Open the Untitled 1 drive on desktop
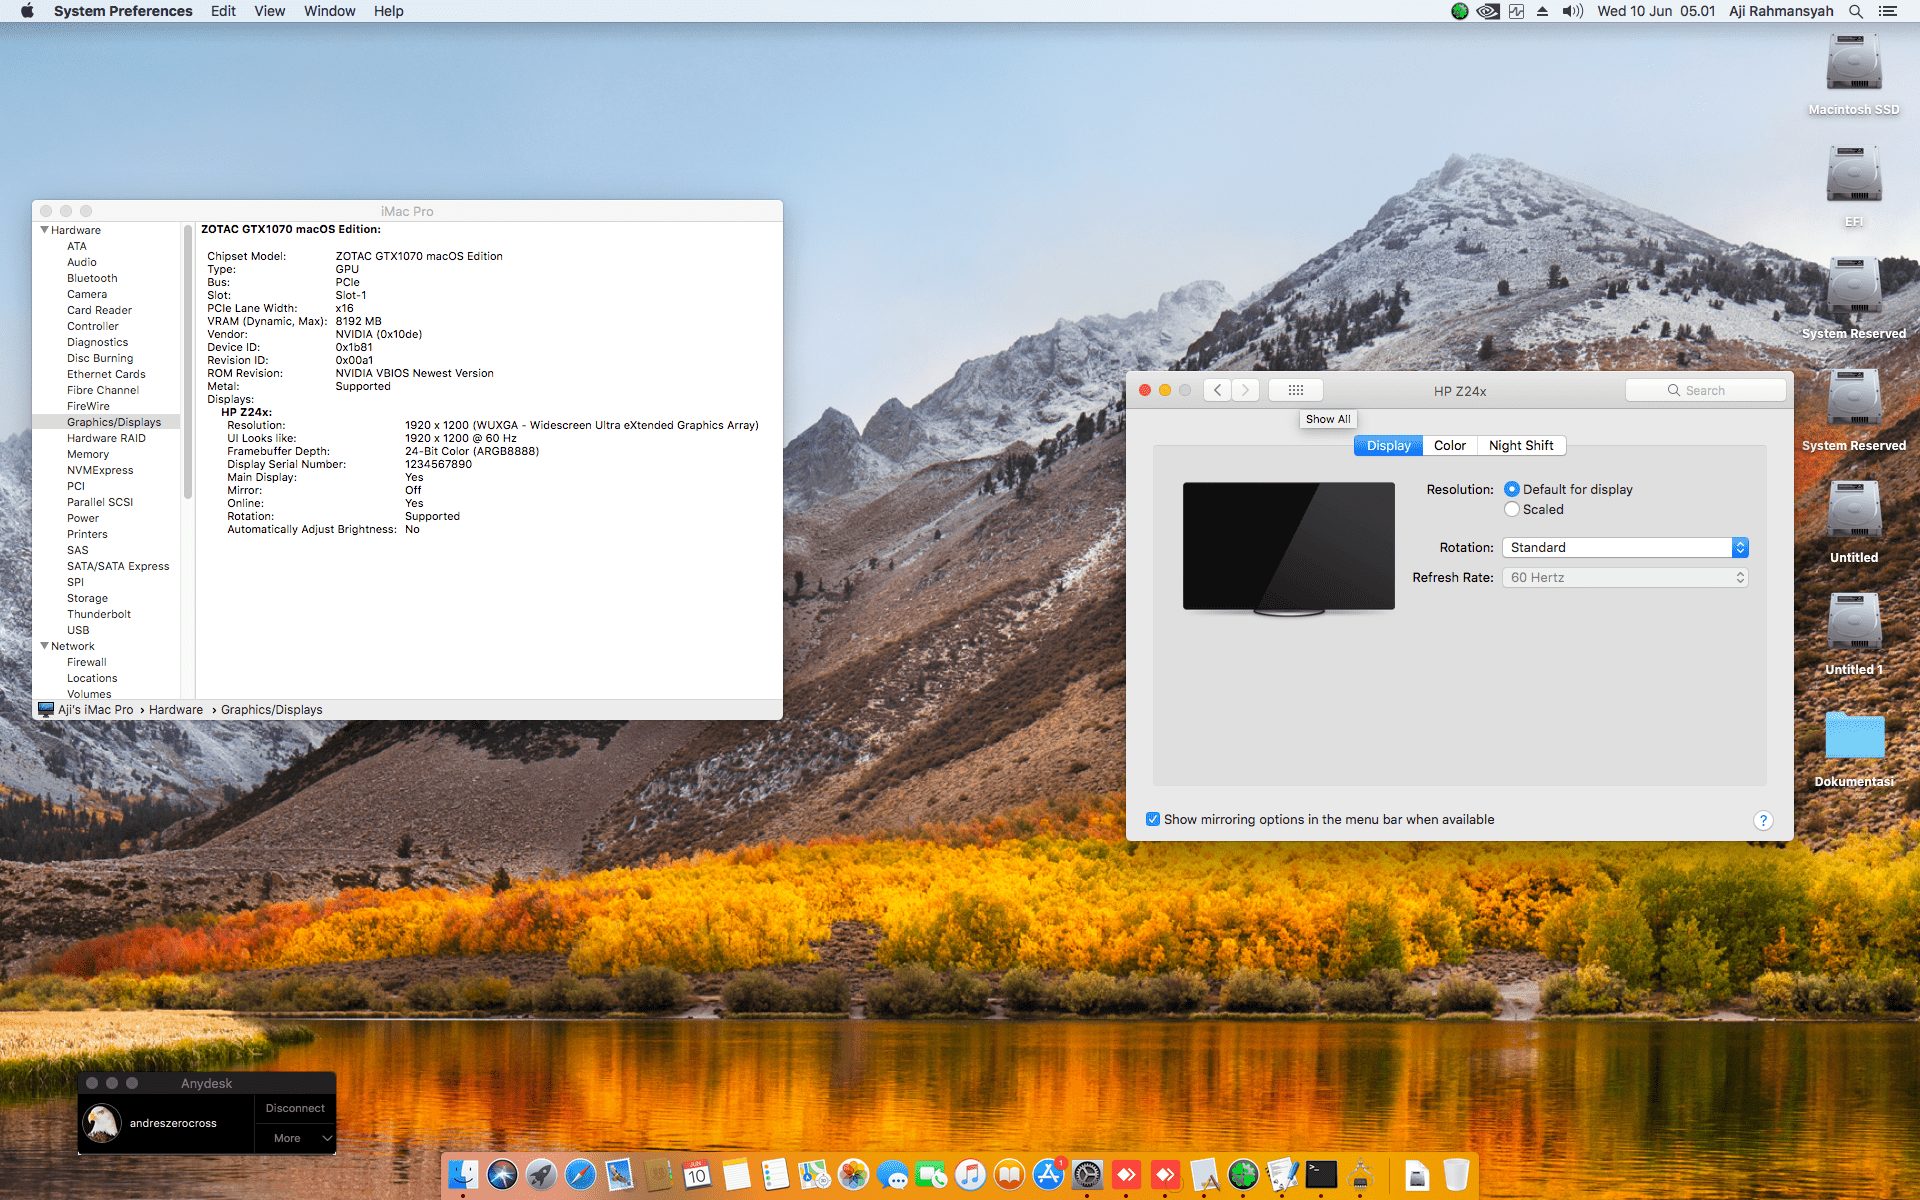The width and height of the screenshot is (1920, 1200). 1854,635
